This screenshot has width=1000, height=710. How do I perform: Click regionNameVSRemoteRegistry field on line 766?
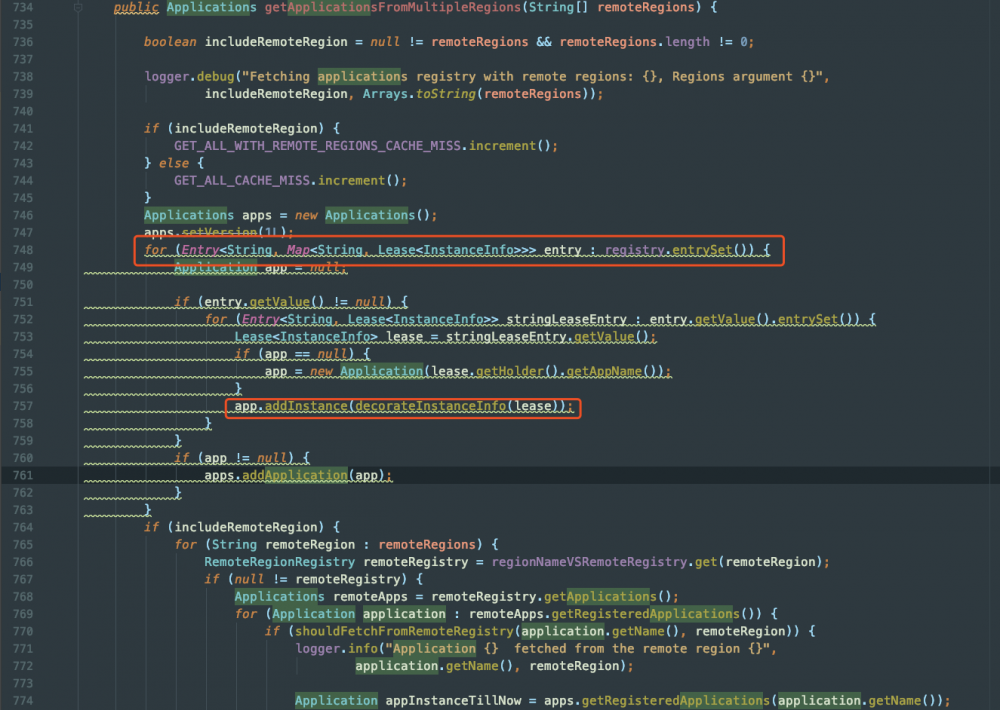click(589, 562)
